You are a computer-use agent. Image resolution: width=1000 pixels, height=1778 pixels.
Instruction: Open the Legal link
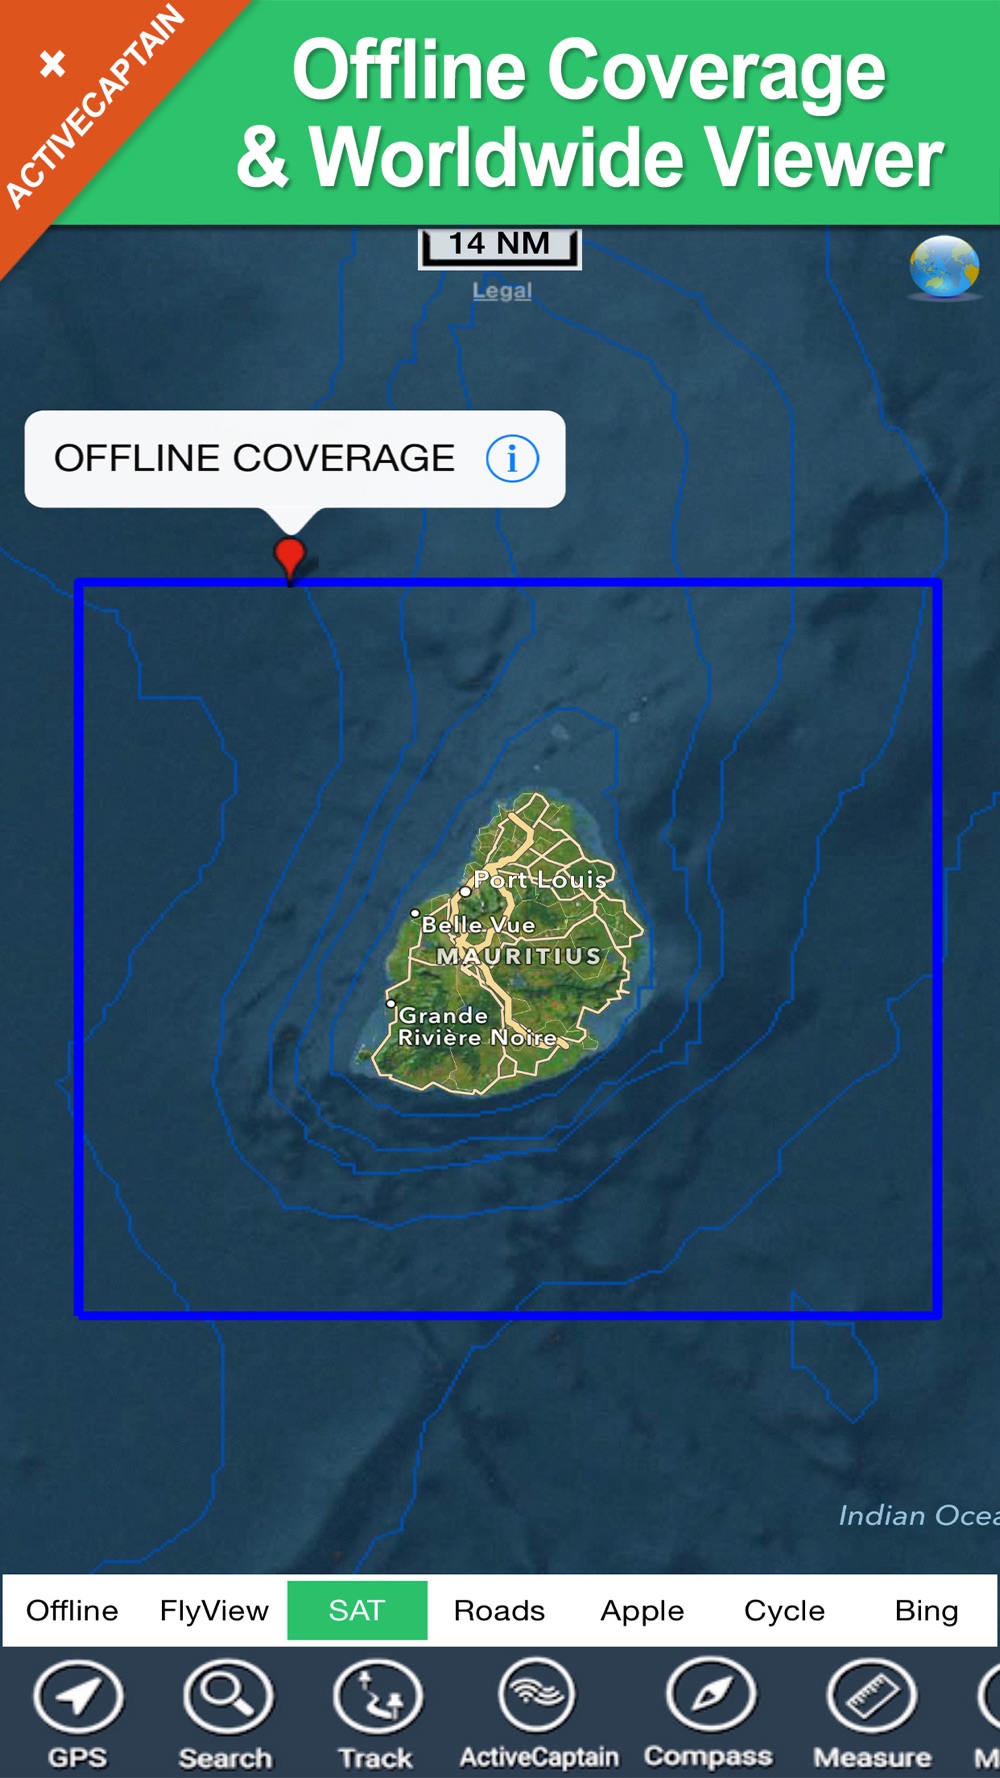(502, 291)
